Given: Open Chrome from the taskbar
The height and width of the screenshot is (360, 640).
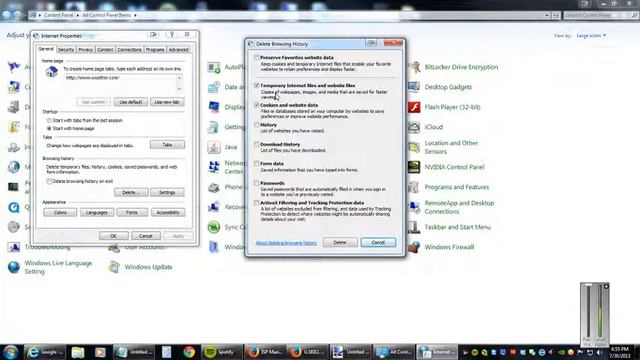Looking at the screenshot, I should 189,352.
